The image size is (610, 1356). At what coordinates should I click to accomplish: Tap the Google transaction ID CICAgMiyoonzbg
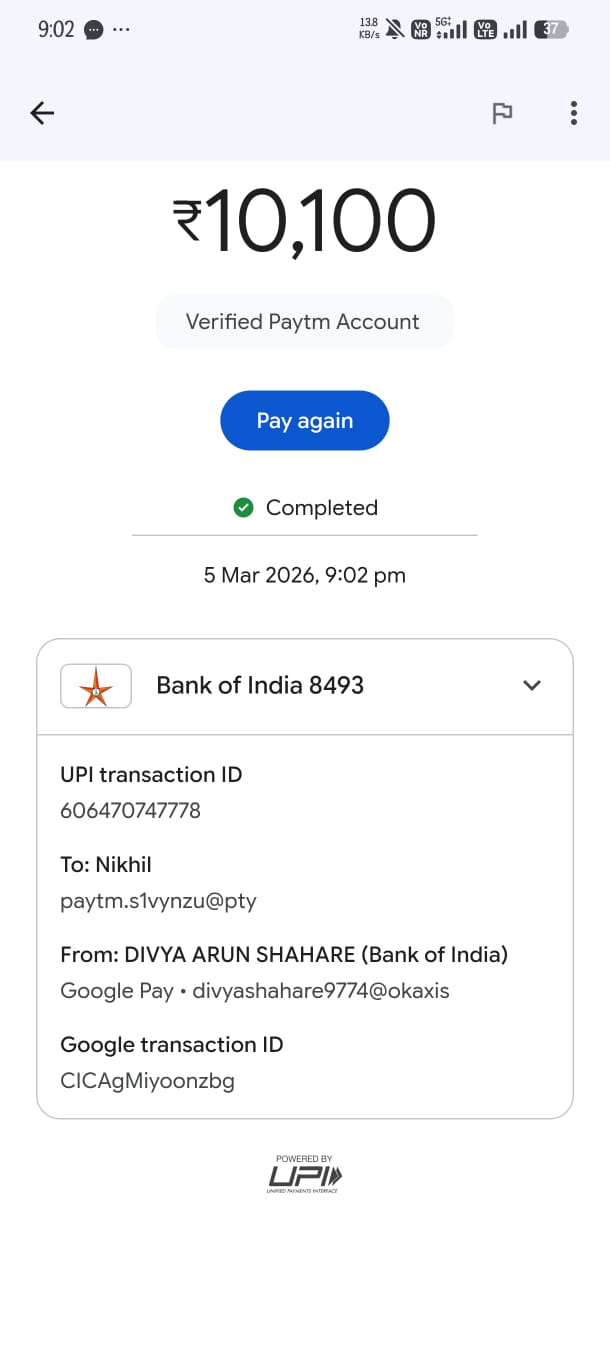point(147,1081)
